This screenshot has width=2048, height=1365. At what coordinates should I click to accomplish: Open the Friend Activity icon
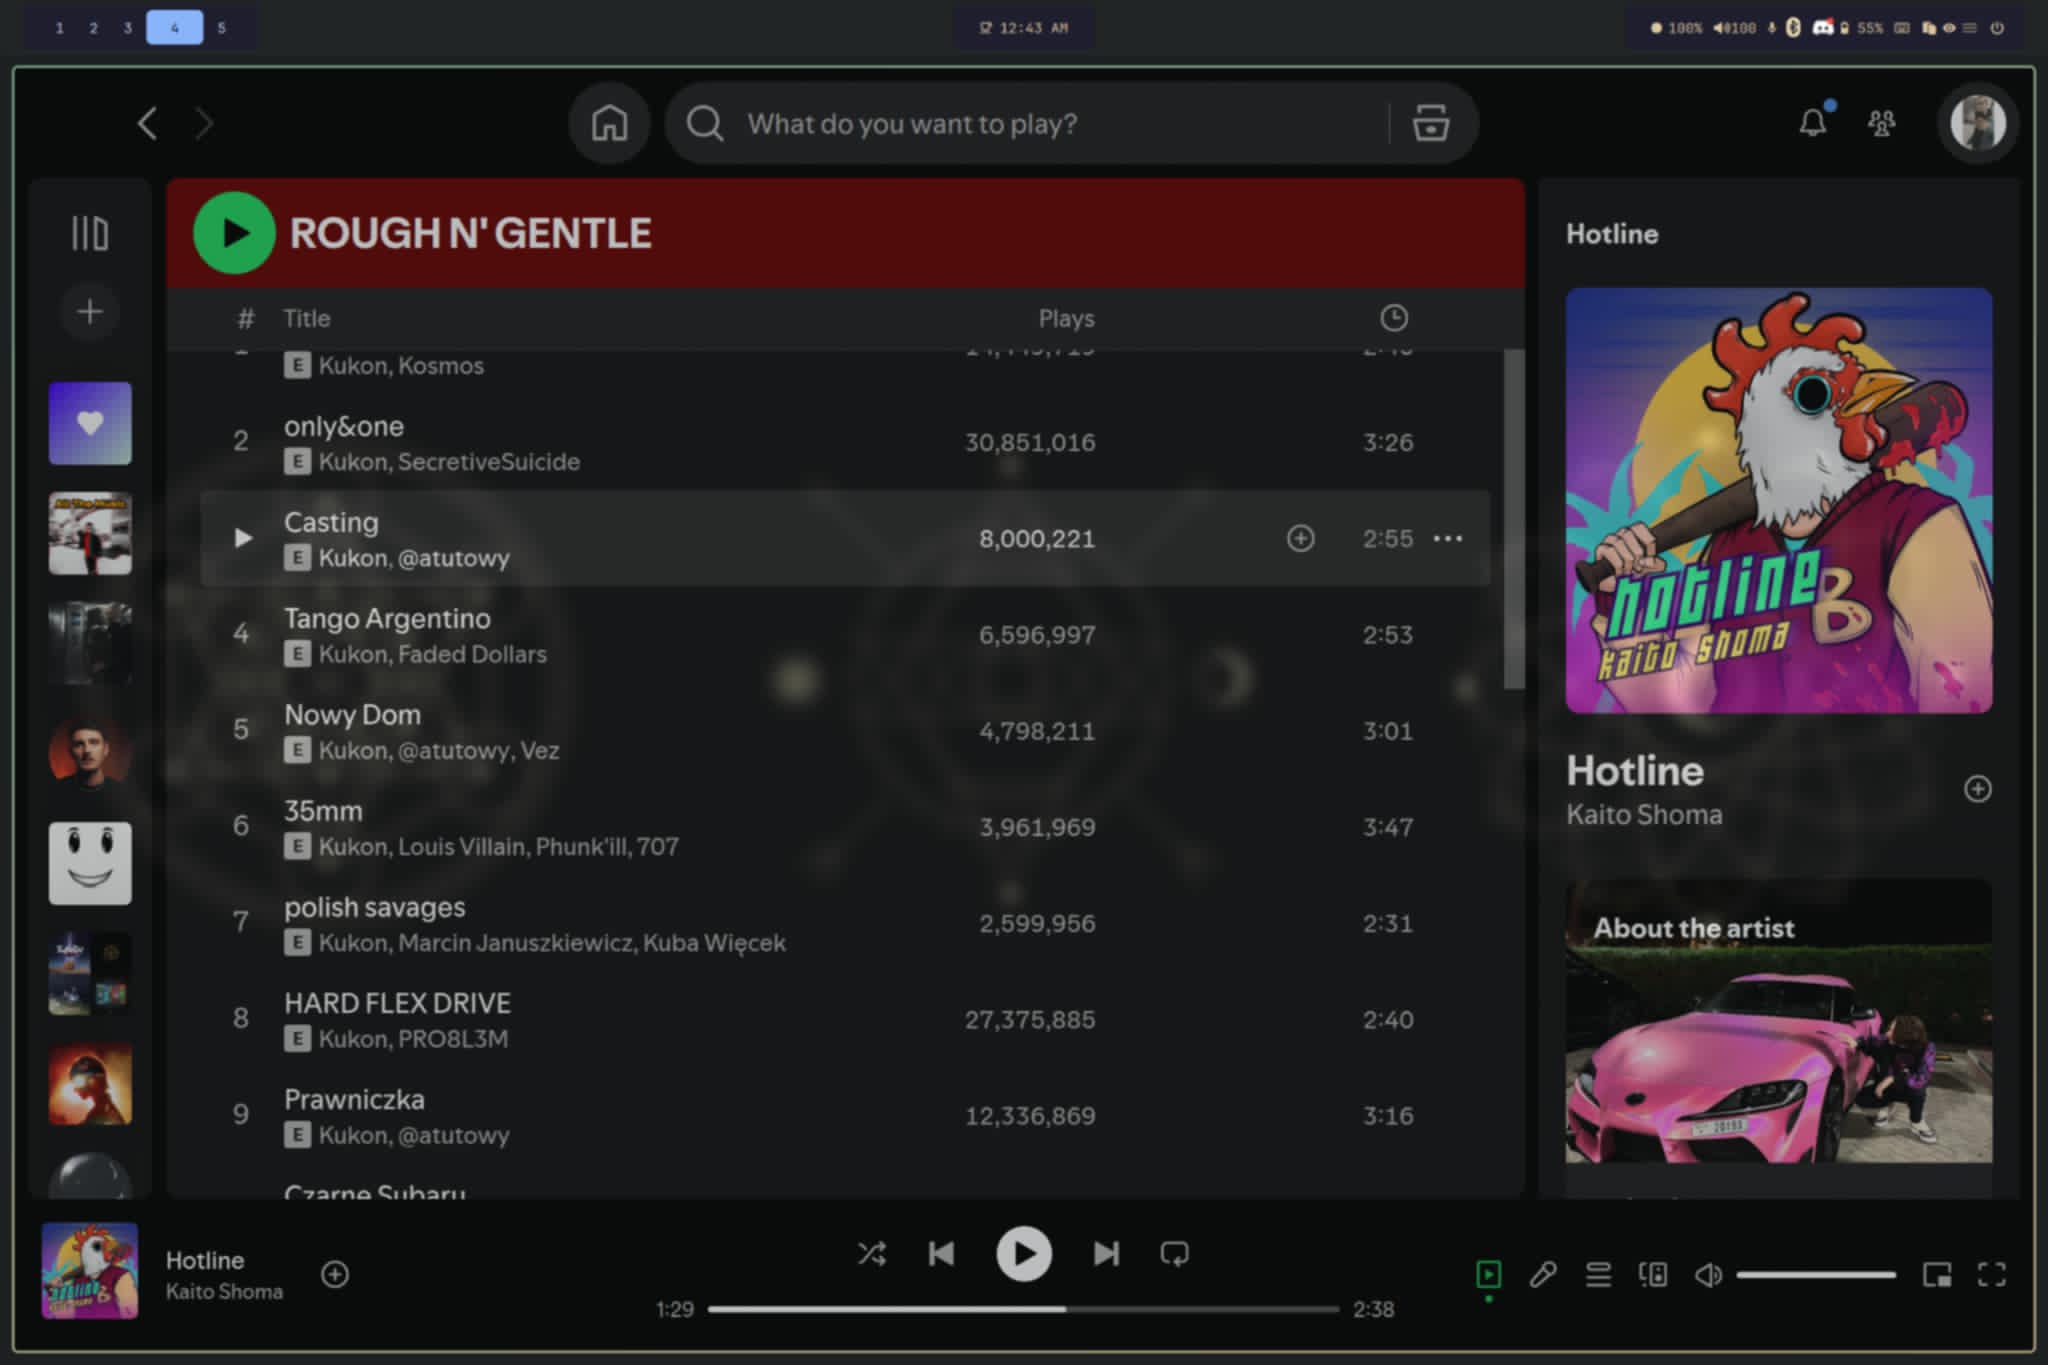pos(1881,123)
